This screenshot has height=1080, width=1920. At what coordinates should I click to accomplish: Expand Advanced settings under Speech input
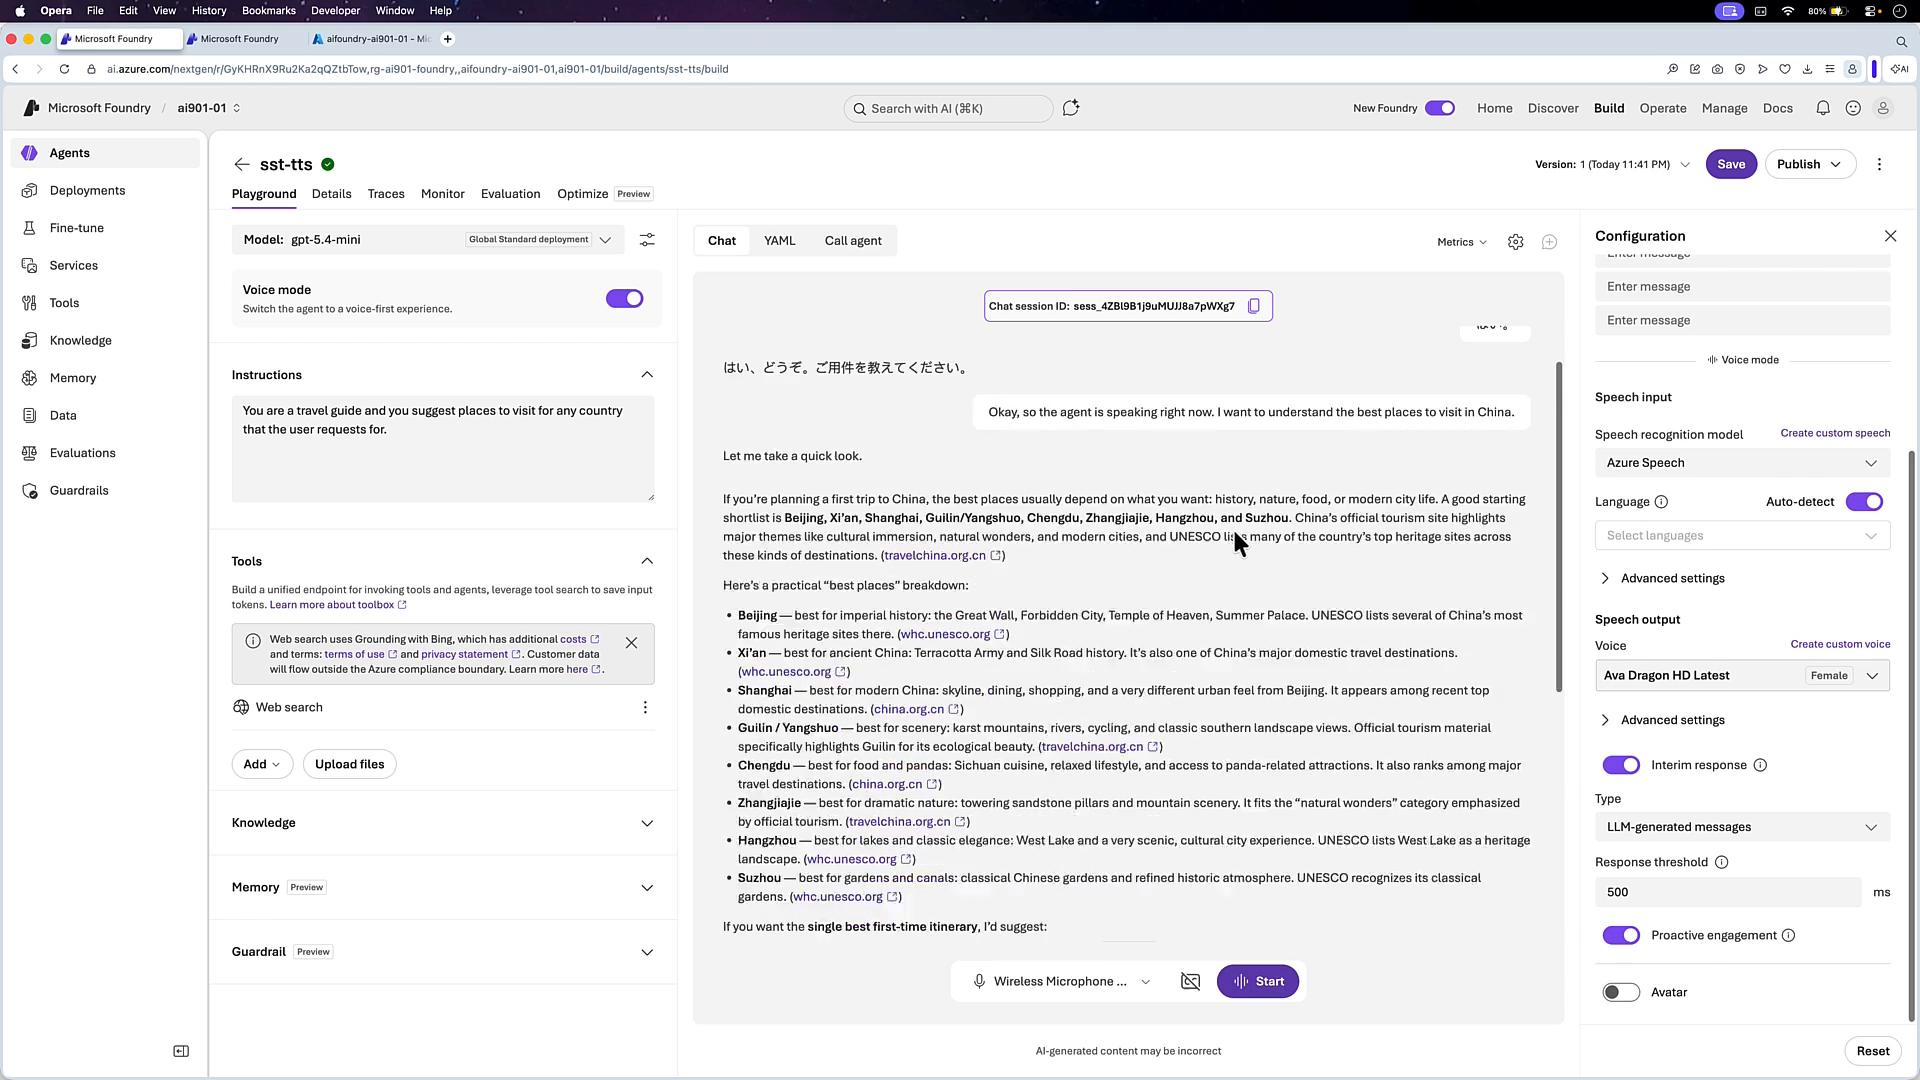coord(1662,578)
